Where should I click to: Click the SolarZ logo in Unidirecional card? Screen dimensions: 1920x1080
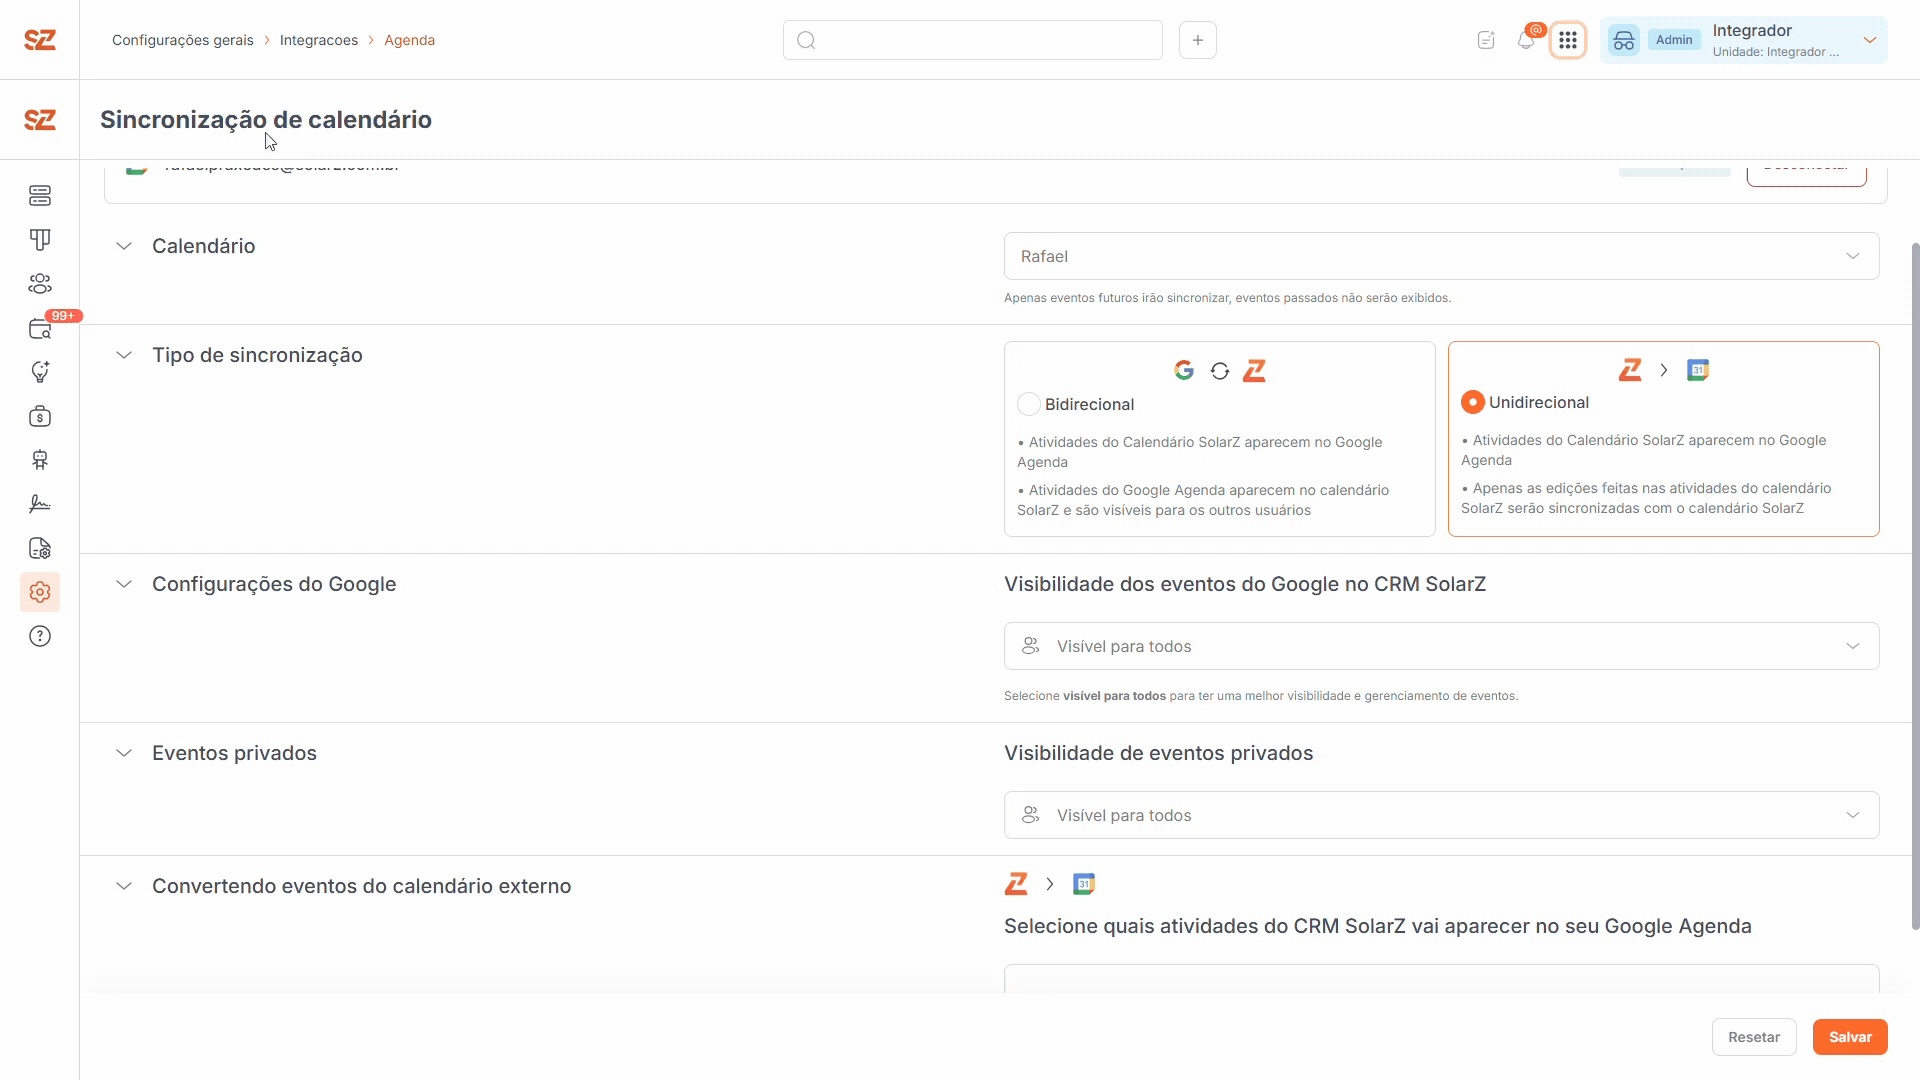(x=1631, y=370)
